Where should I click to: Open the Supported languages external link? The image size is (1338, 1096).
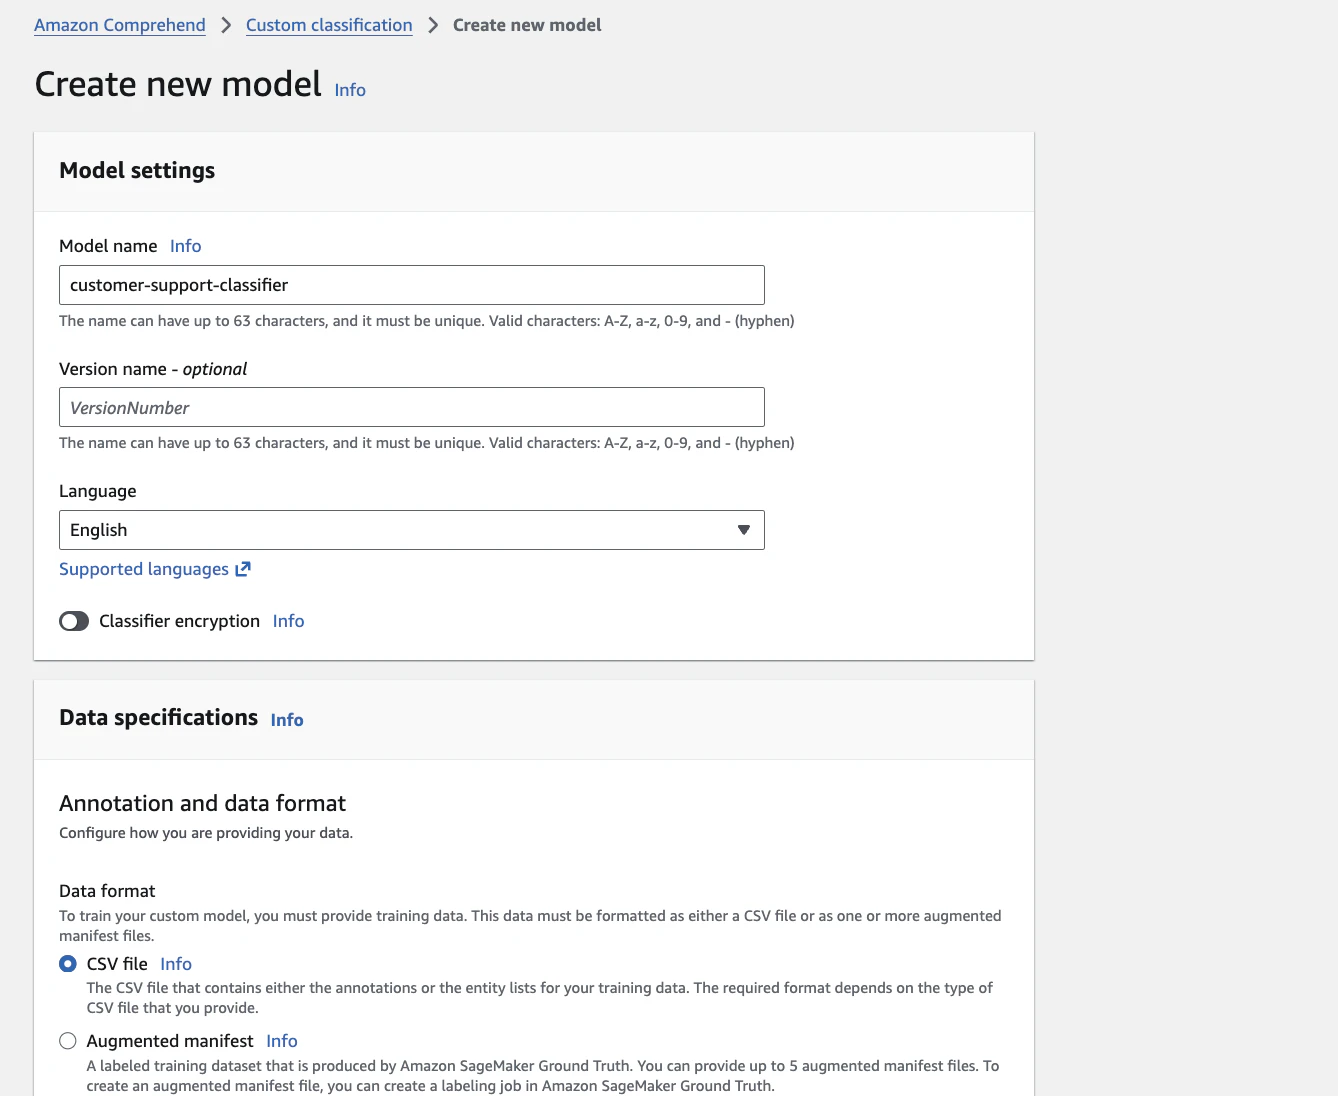pos(155,569)
